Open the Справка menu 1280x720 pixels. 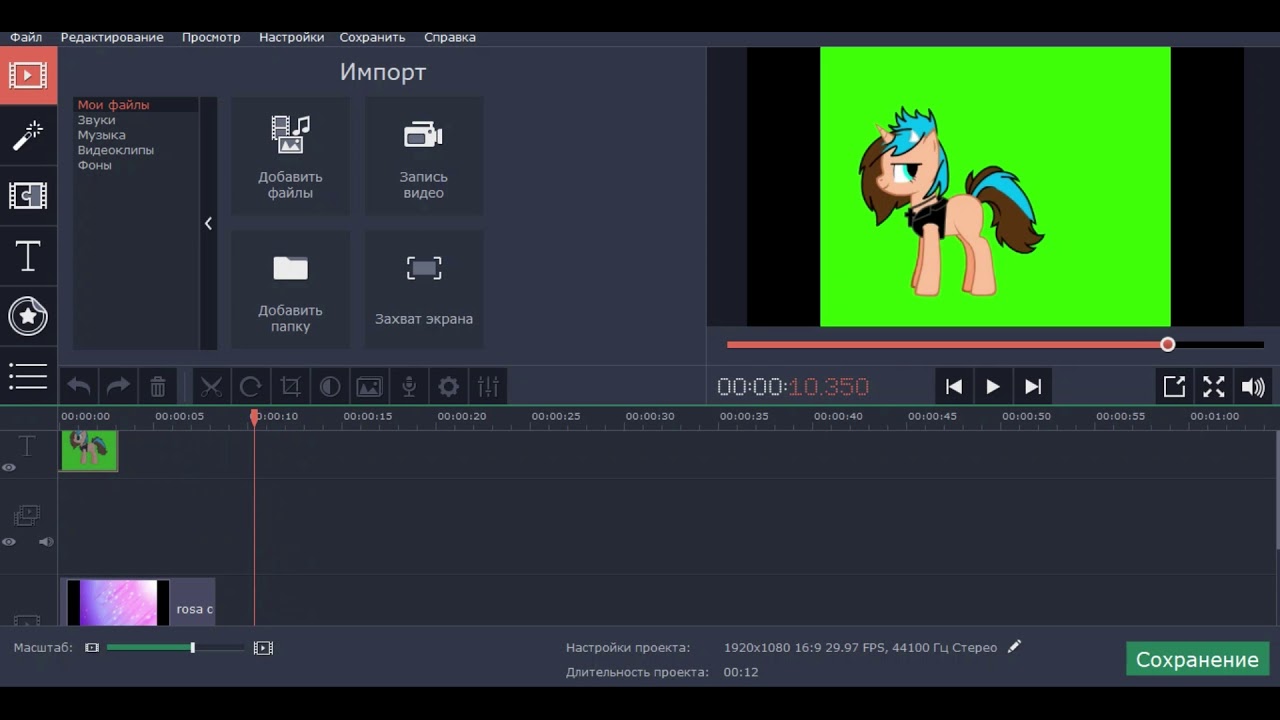[x=450, y=37]
